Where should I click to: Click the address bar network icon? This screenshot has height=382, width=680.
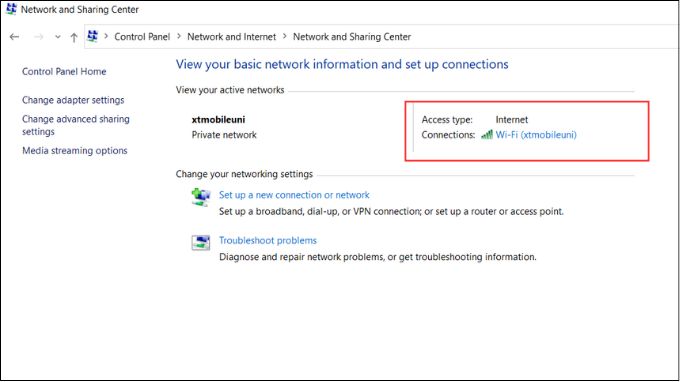92,36
